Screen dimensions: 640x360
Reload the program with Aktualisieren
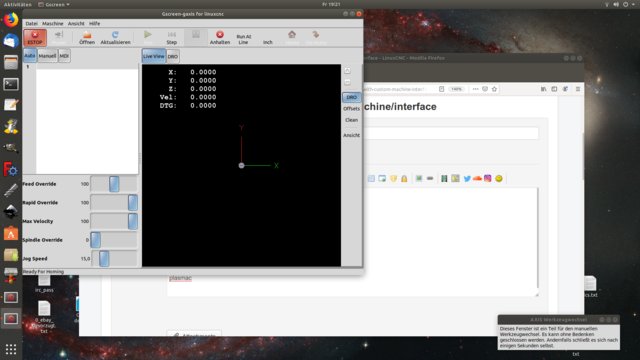(x=116, y=38)
